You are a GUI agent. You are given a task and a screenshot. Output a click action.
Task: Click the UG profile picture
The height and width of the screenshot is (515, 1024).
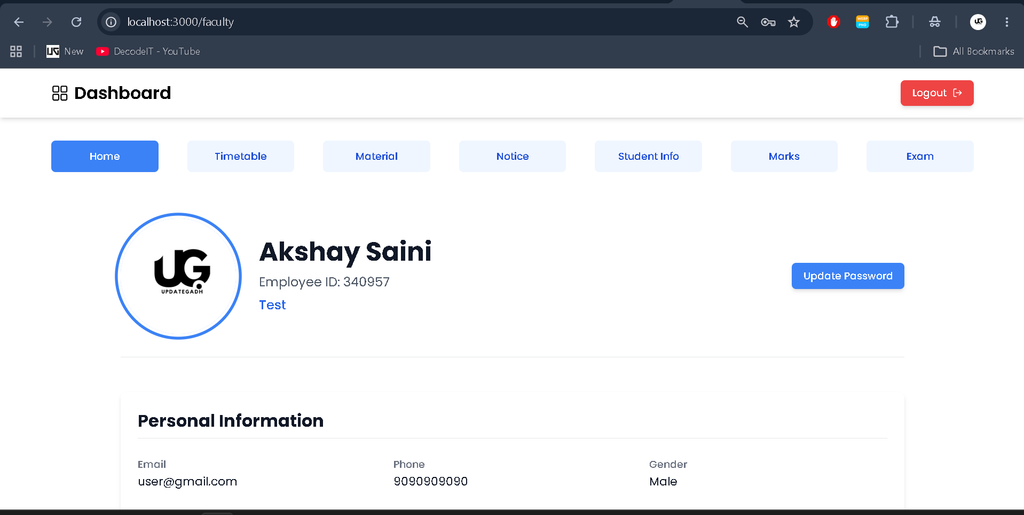178,276
